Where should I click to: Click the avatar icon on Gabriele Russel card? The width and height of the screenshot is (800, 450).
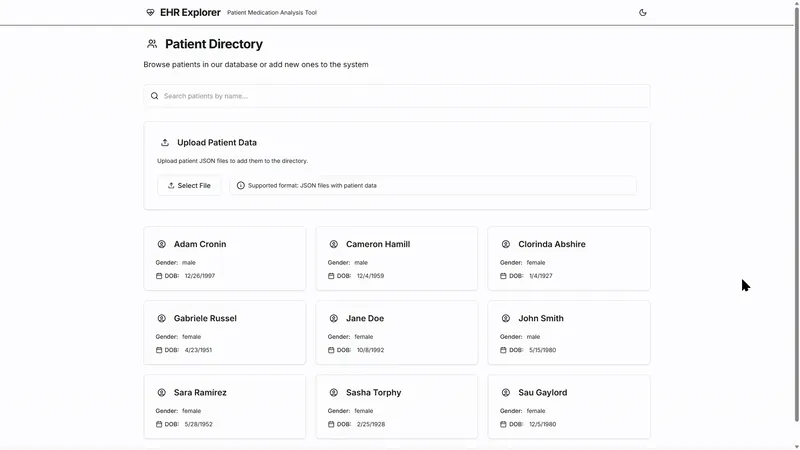coord(162,318)
